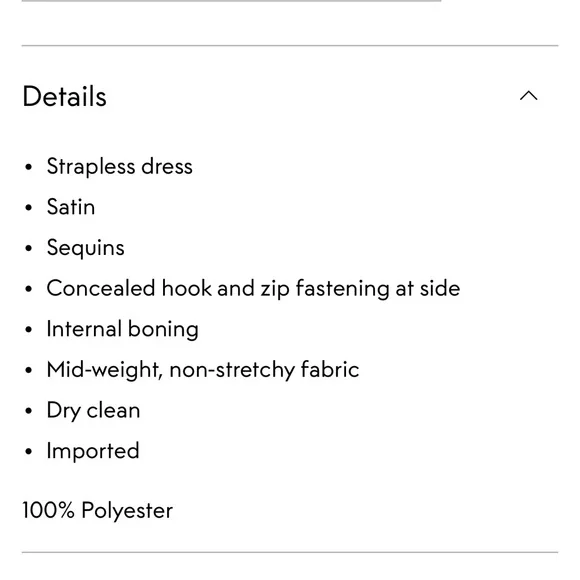580x580 pixels.
Task: Click the 100% Polyester composition text
Action: 98,510
